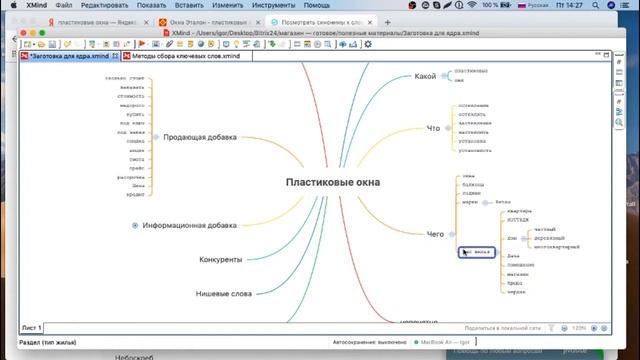Collapse the марки subtopic handle
Image resolution: width=640 pixels, height=360 pixels.
(485, 202)
